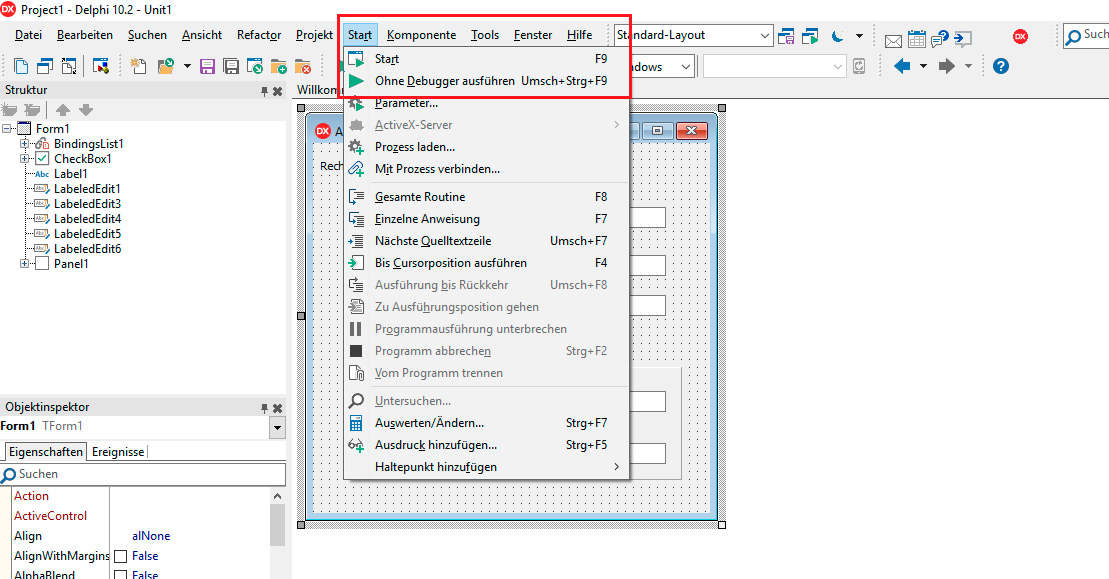Click the screen with arrow icon
This screenshot has height=579, width=1109.
click(x=963, y=39)
